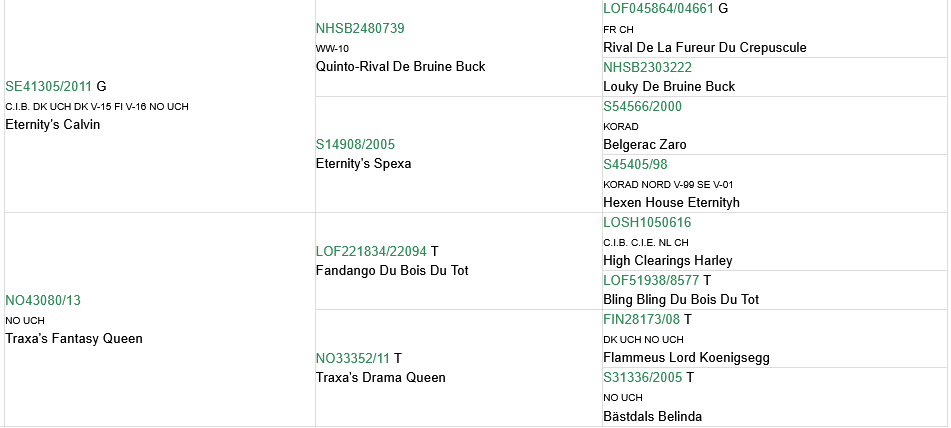Open LOF045864/04661 pedigree link
Screen dimensions: 951x428
point(658,9)
